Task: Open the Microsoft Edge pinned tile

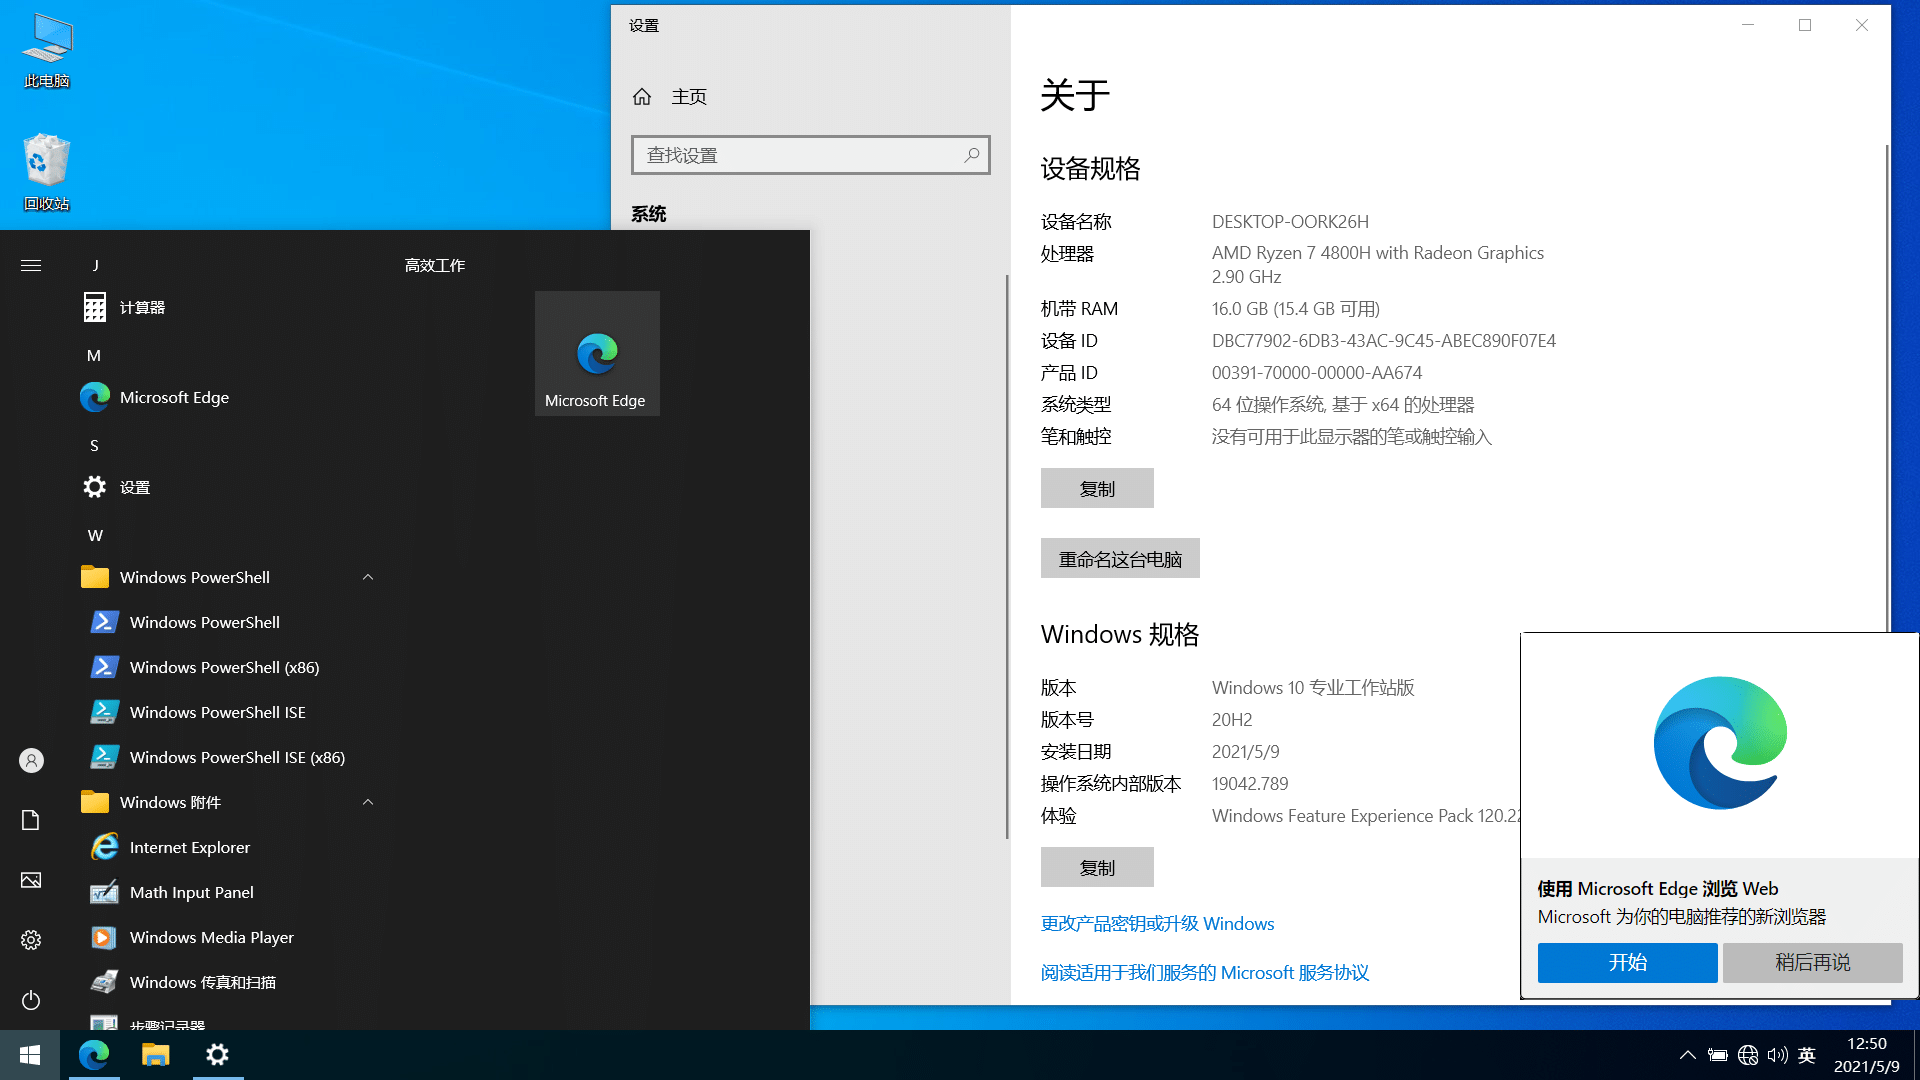Action: pyautogui.click(x=597, y=353)
